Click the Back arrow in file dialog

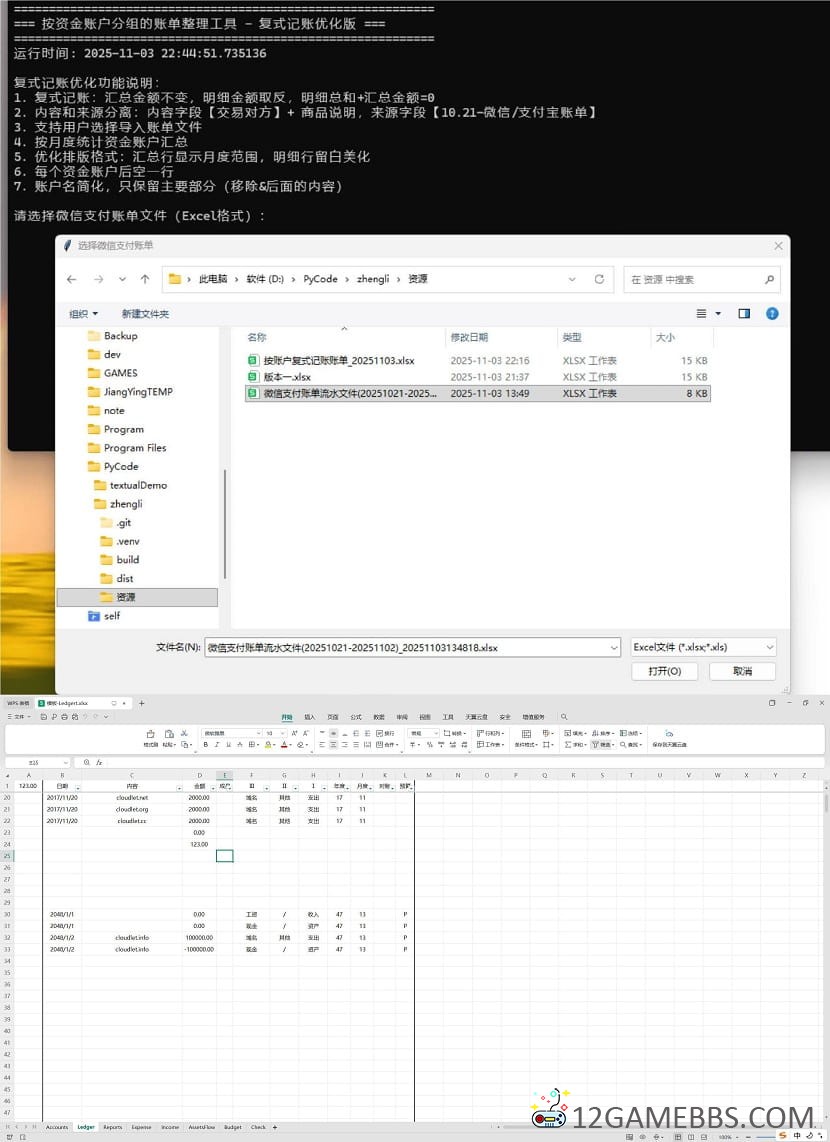(72, 280)
